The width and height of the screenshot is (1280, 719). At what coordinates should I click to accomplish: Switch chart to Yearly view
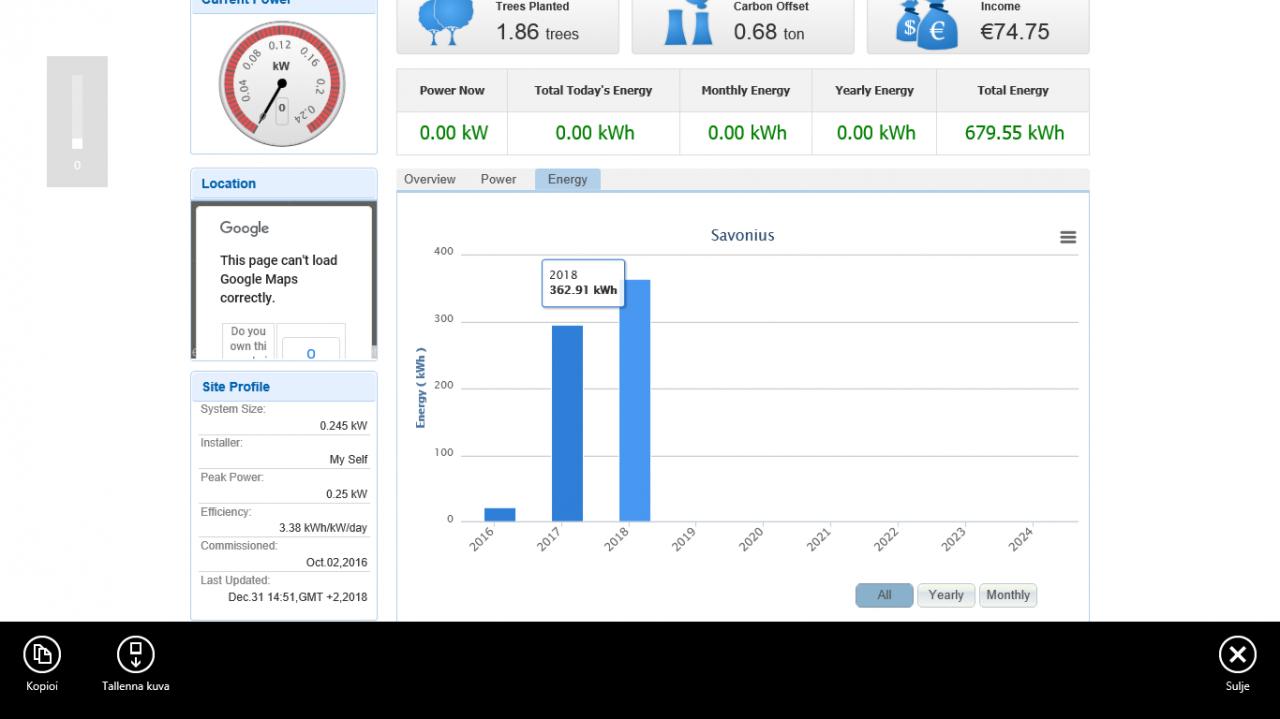point(946,595)
